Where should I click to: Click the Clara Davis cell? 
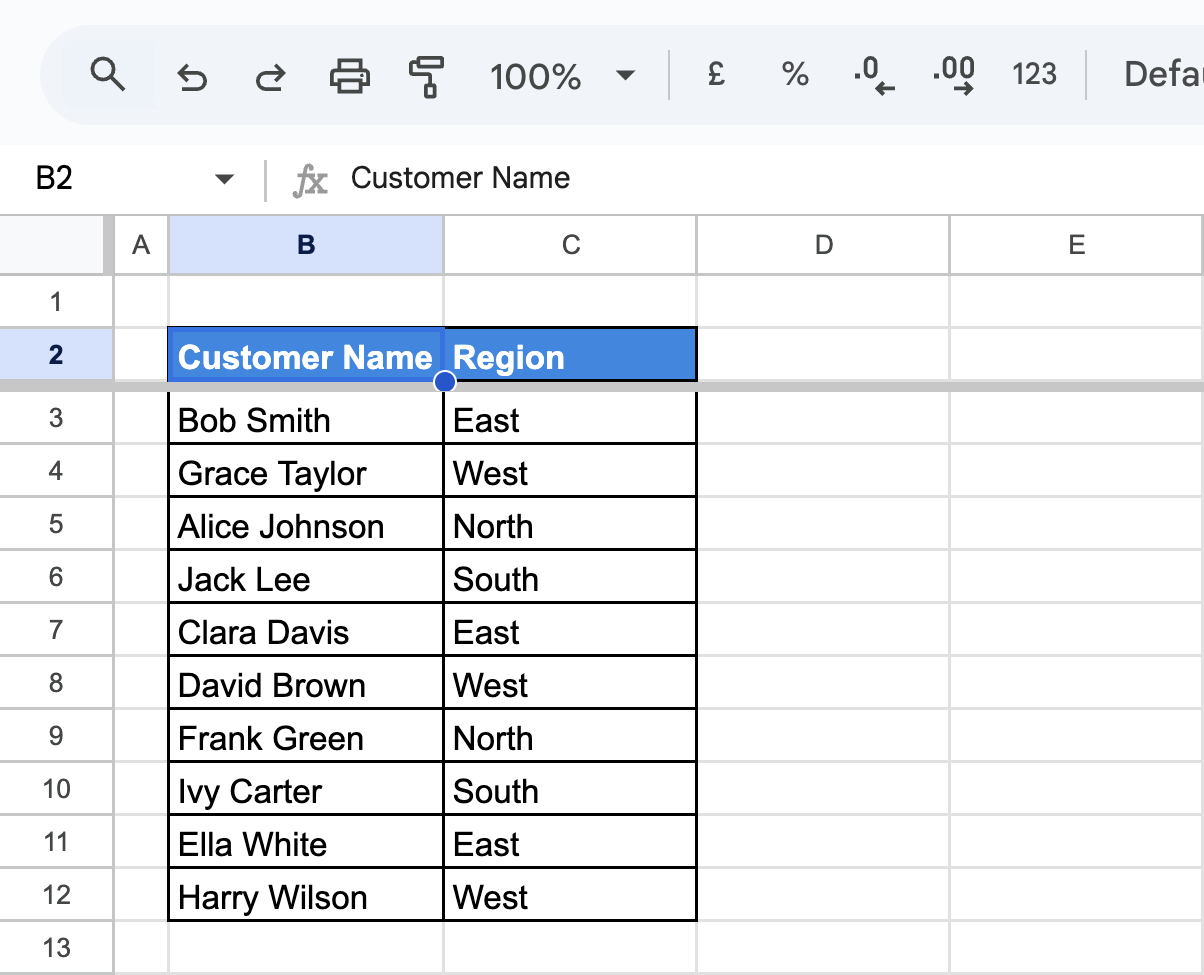coord(306,631)
